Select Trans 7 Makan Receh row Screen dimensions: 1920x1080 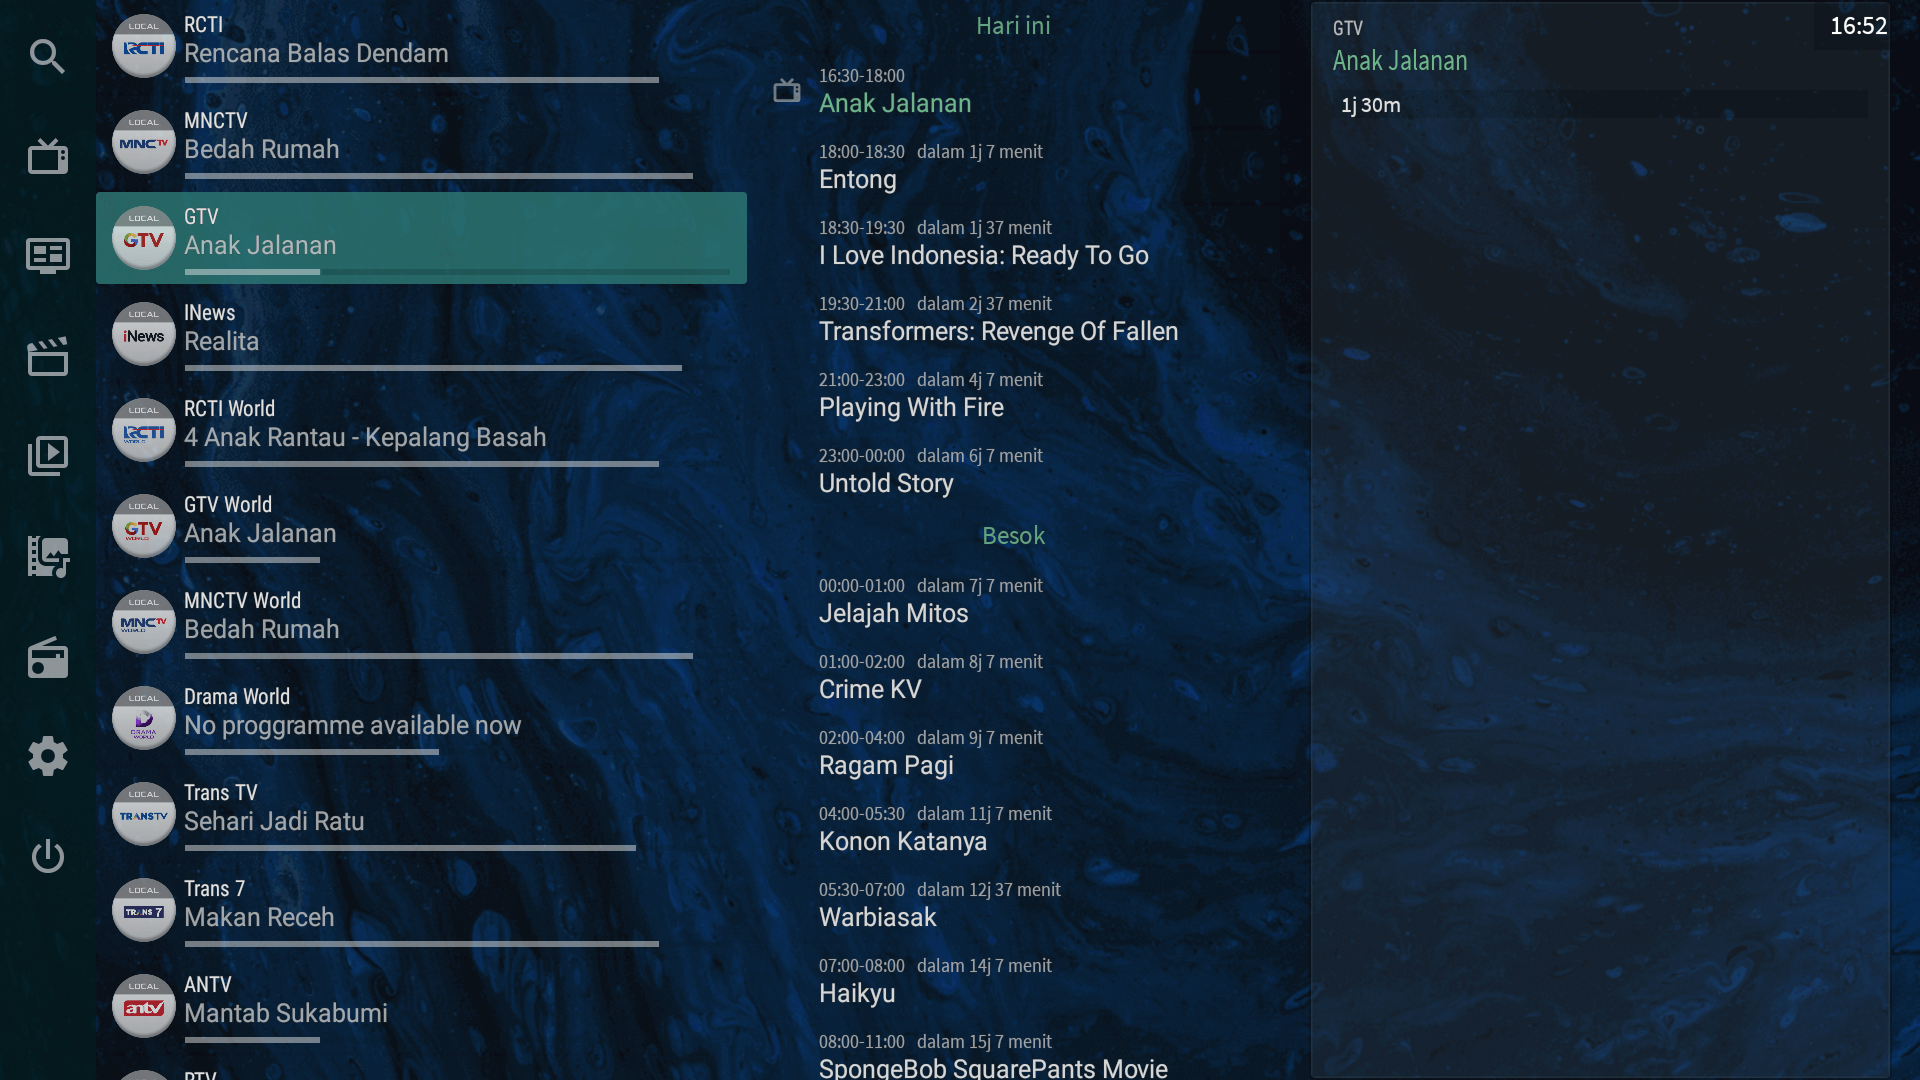pyautogui.click(x=421, y=910)
